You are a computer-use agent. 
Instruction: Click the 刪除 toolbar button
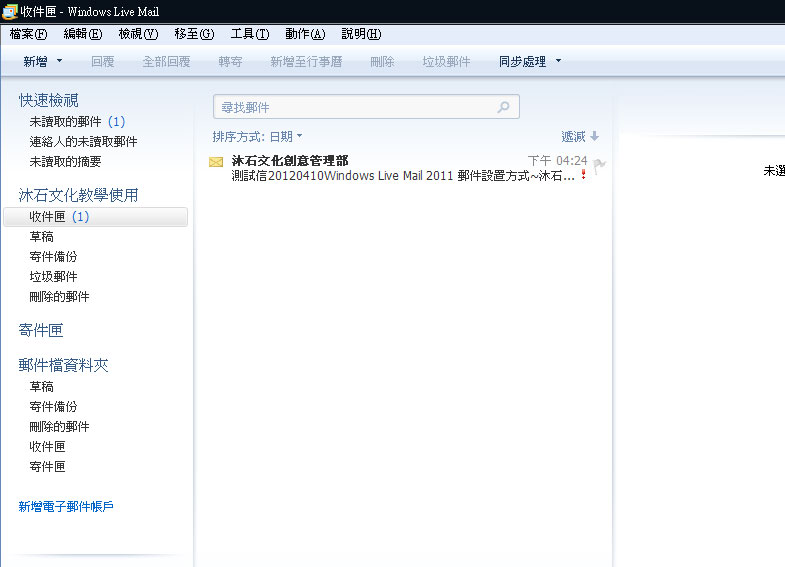point(382,62)
